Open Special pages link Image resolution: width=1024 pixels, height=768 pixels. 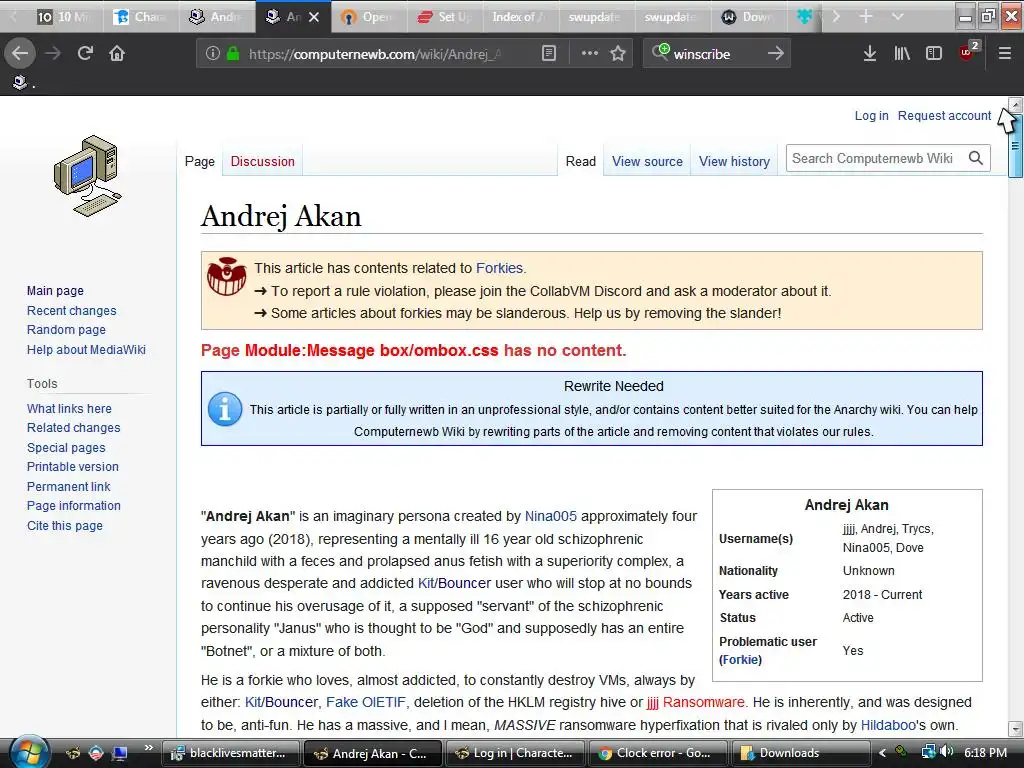[66, 448]
